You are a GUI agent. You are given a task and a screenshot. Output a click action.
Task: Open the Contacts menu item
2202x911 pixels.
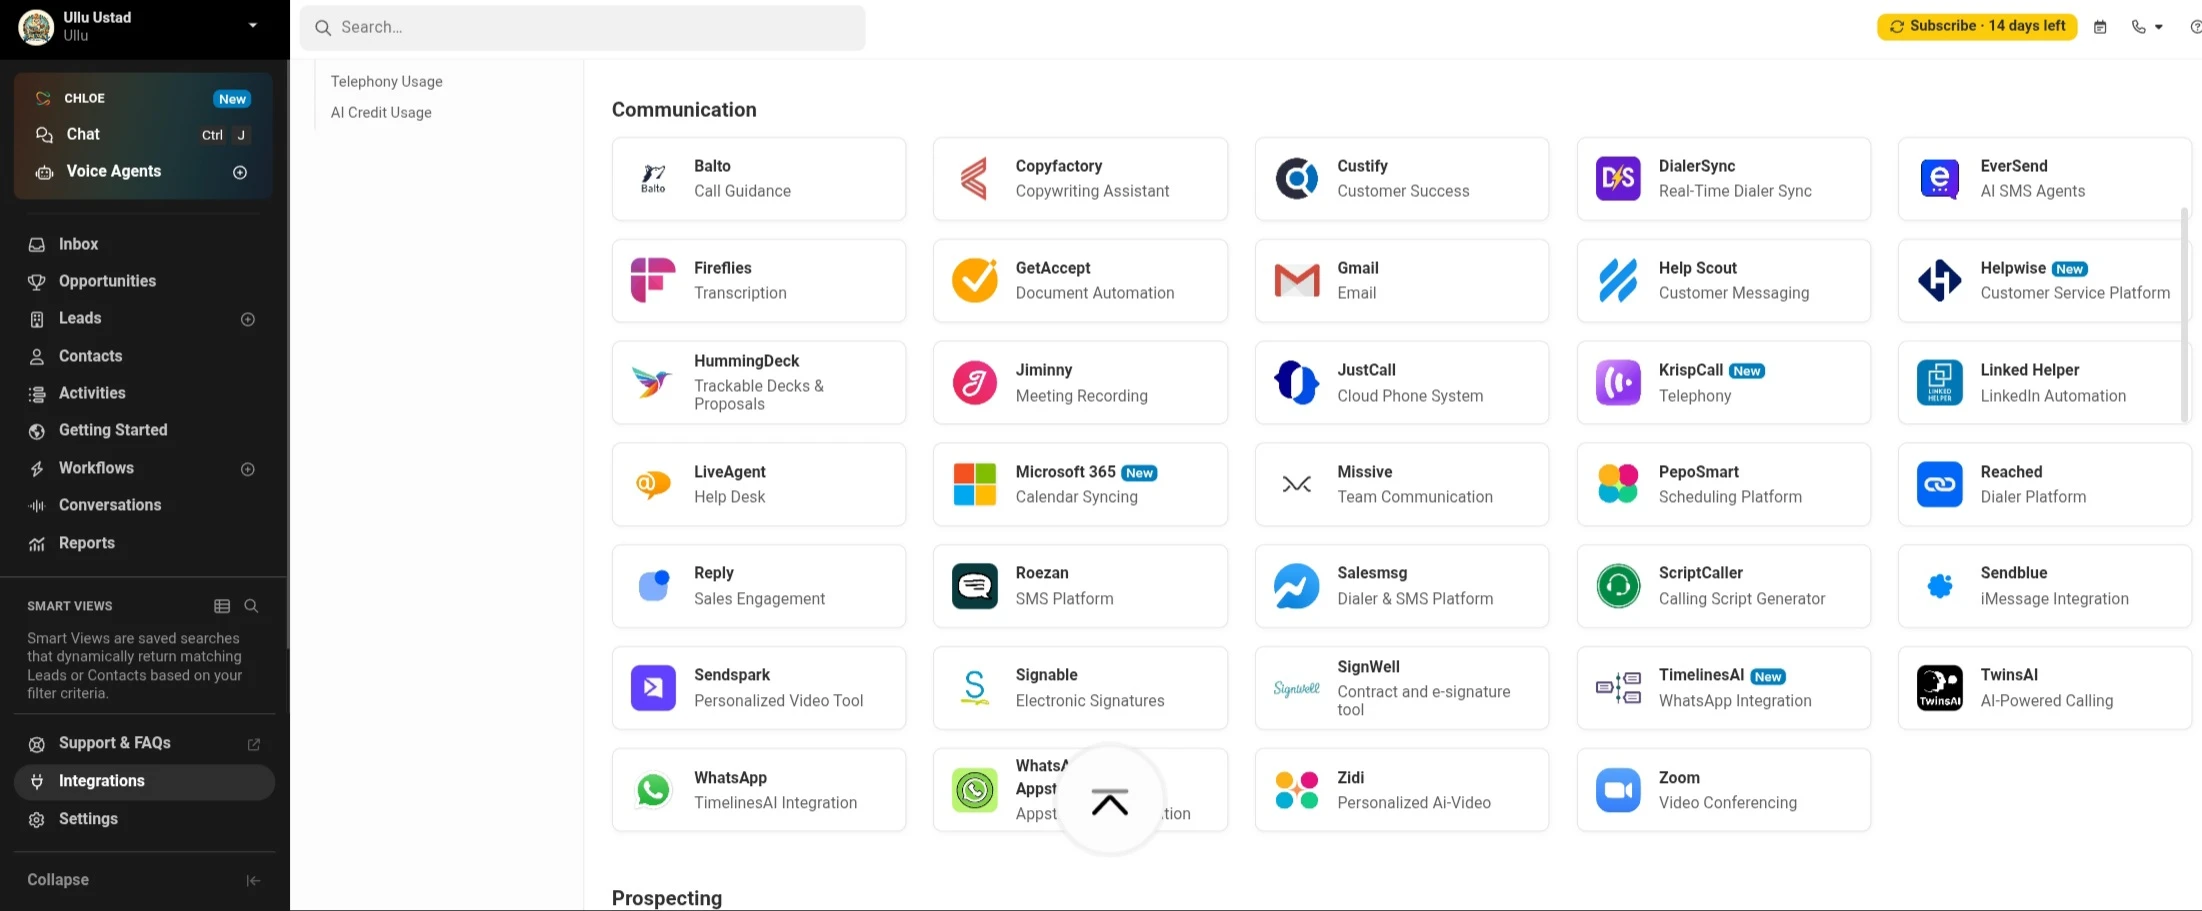point(144,356)
